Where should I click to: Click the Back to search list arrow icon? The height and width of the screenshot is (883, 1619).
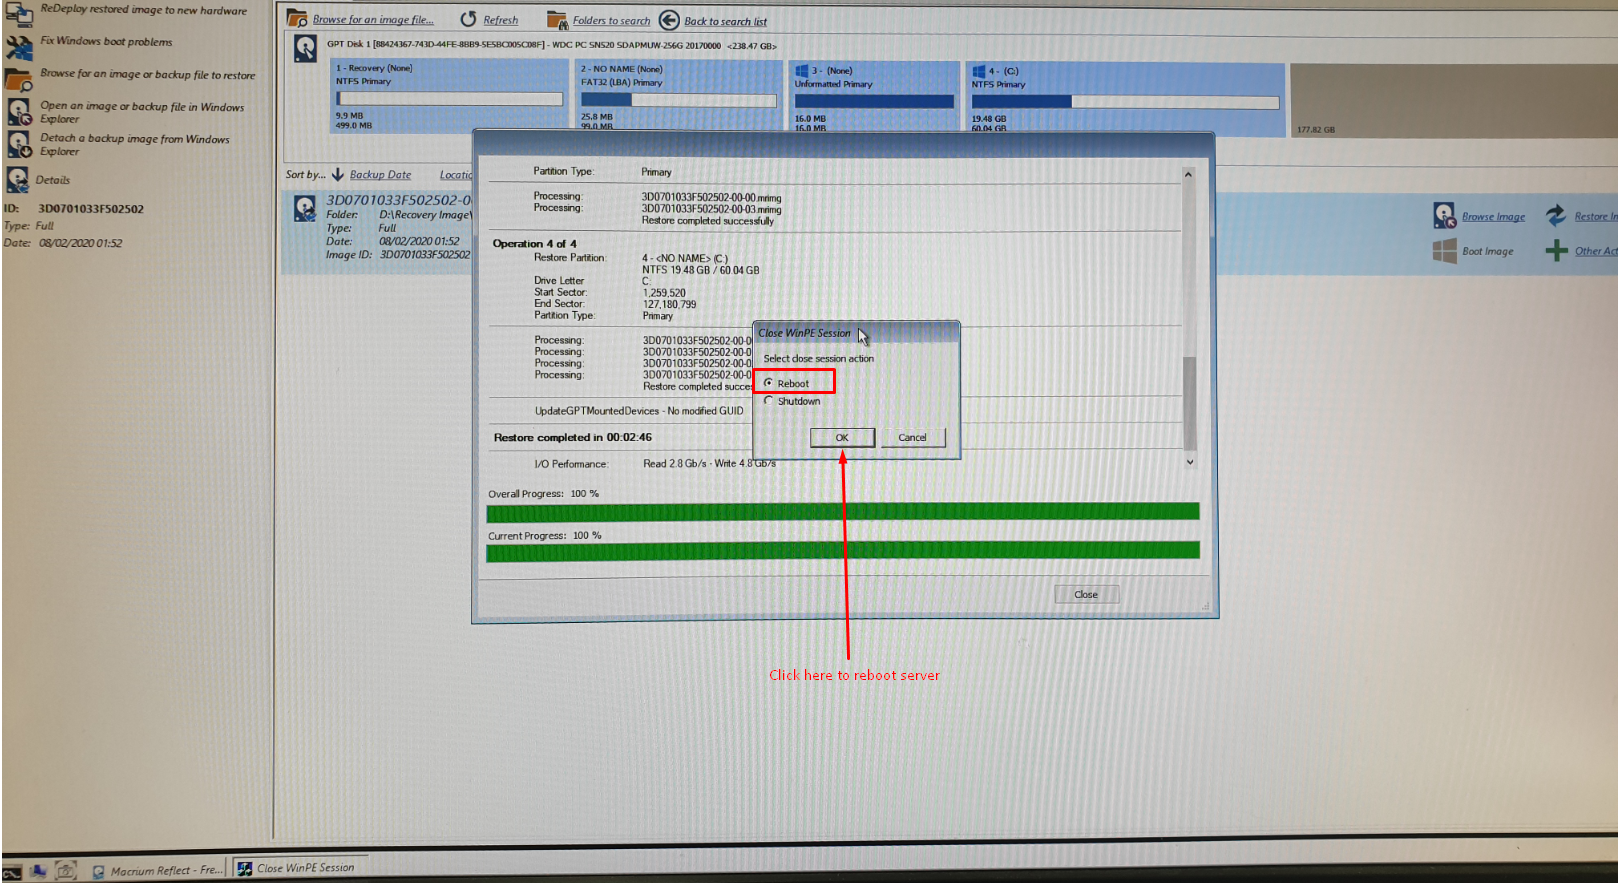(669, 20)
